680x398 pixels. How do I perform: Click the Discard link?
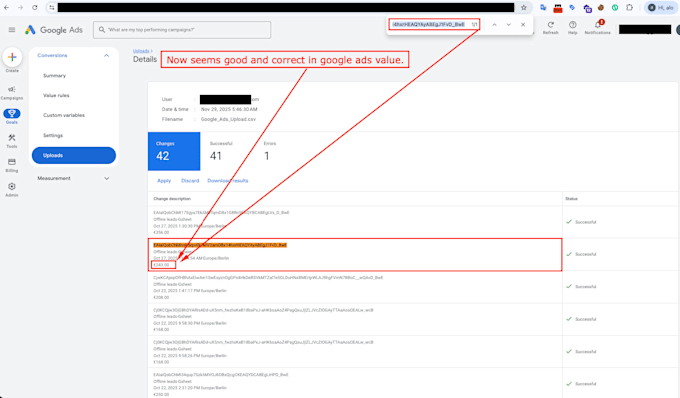(190, 181)
